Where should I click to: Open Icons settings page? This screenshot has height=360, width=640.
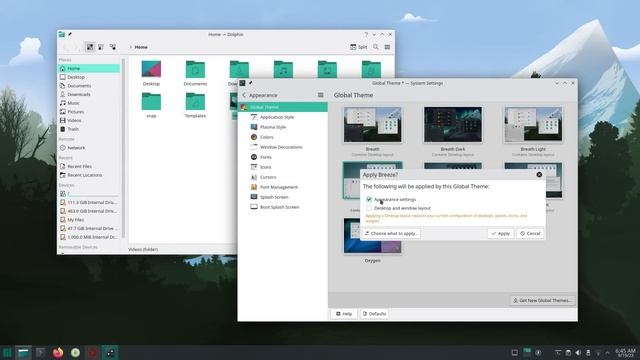282,167
